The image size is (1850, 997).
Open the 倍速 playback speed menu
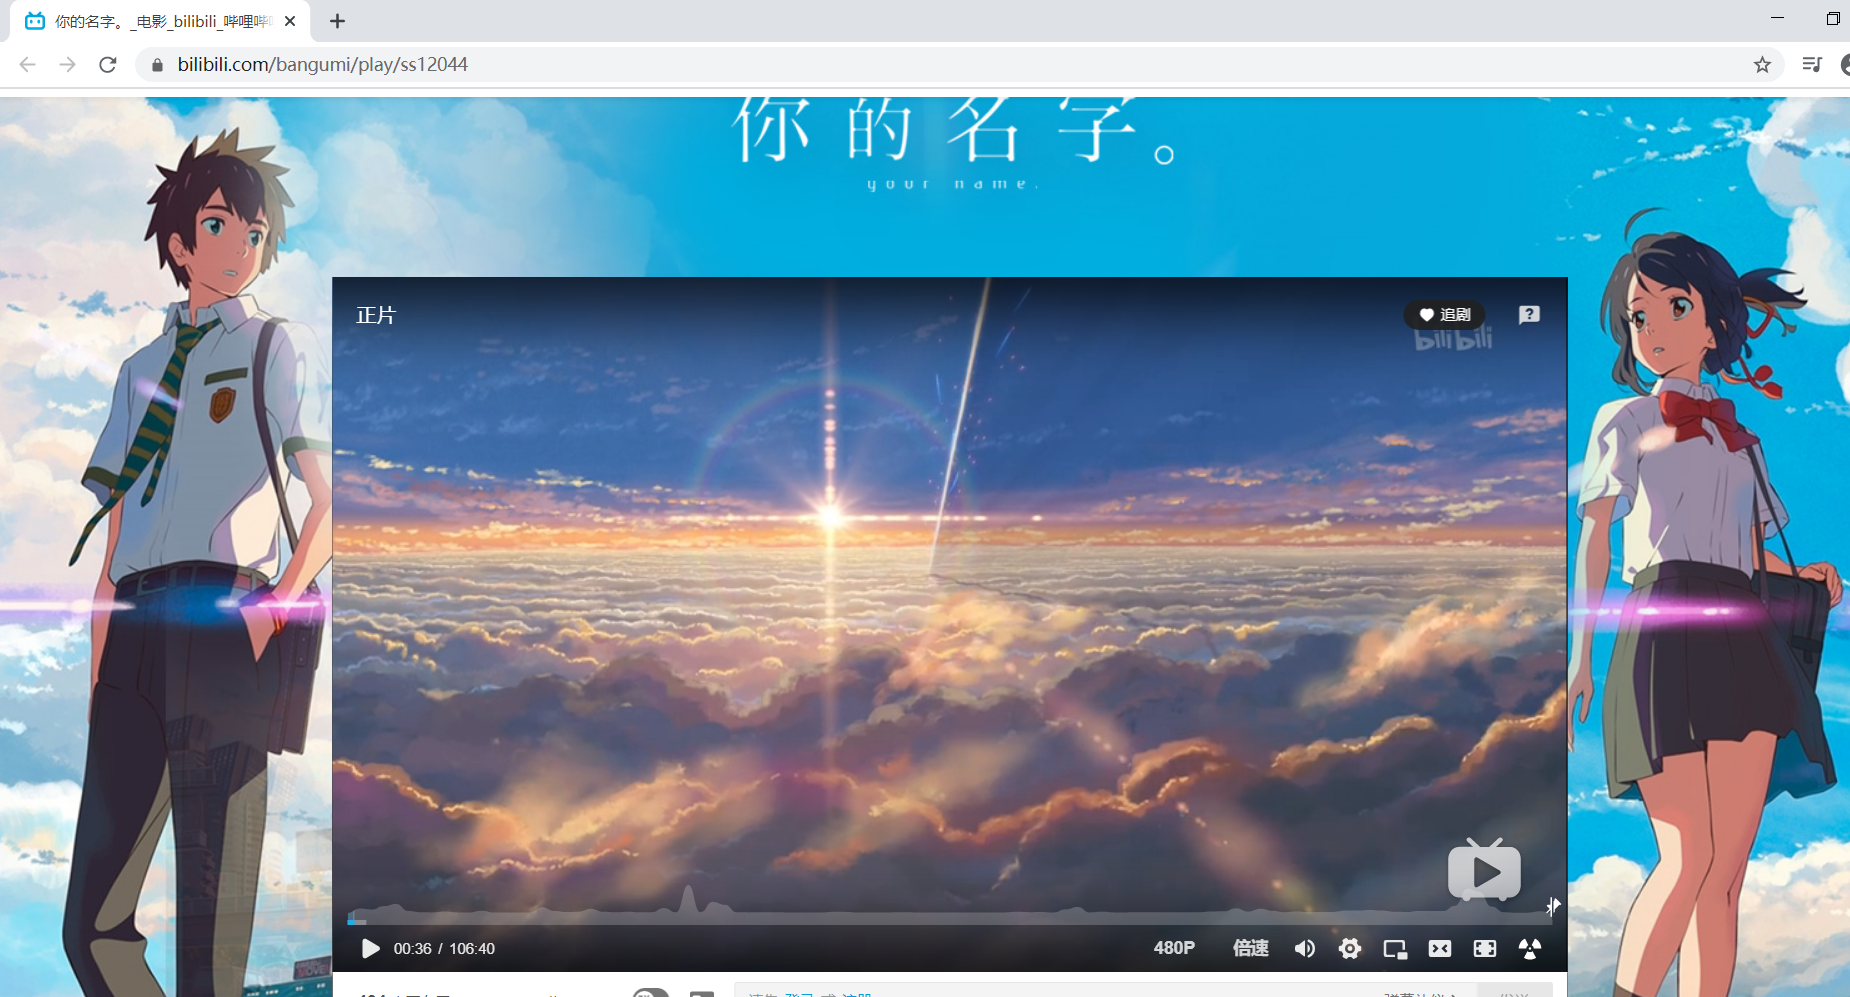click(x=1250, y=948)
